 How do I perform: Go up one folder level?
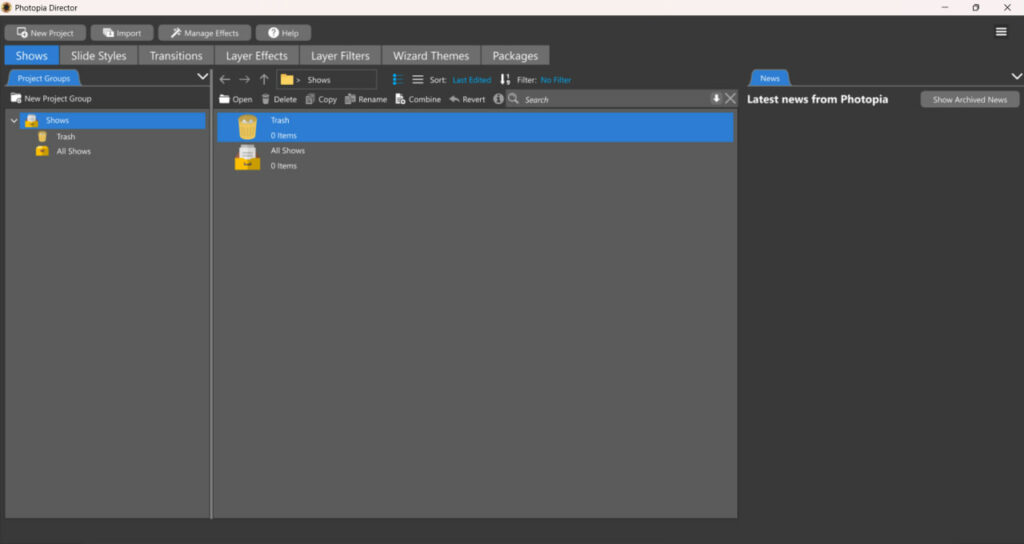point(264,80)
